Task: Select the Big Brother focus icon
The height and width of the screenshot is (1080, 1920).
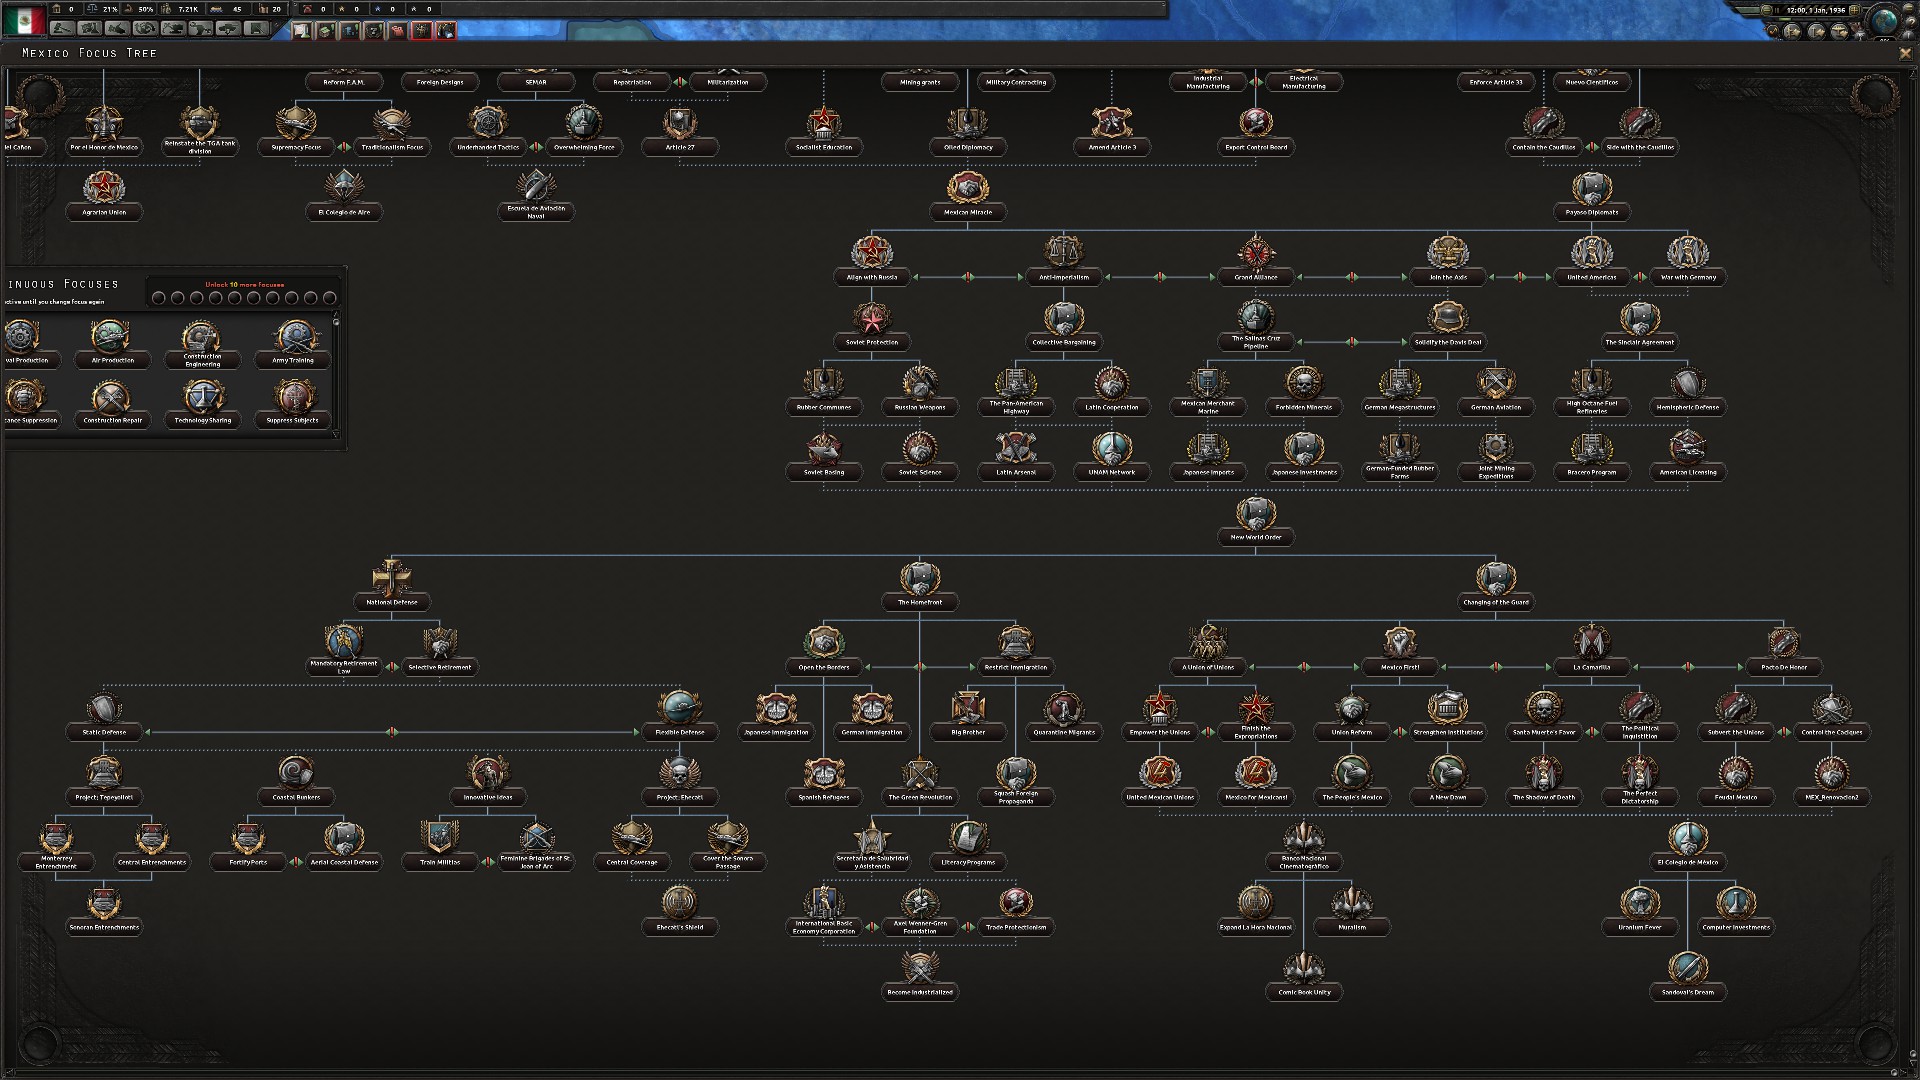Action: click(x=968, y=707)
